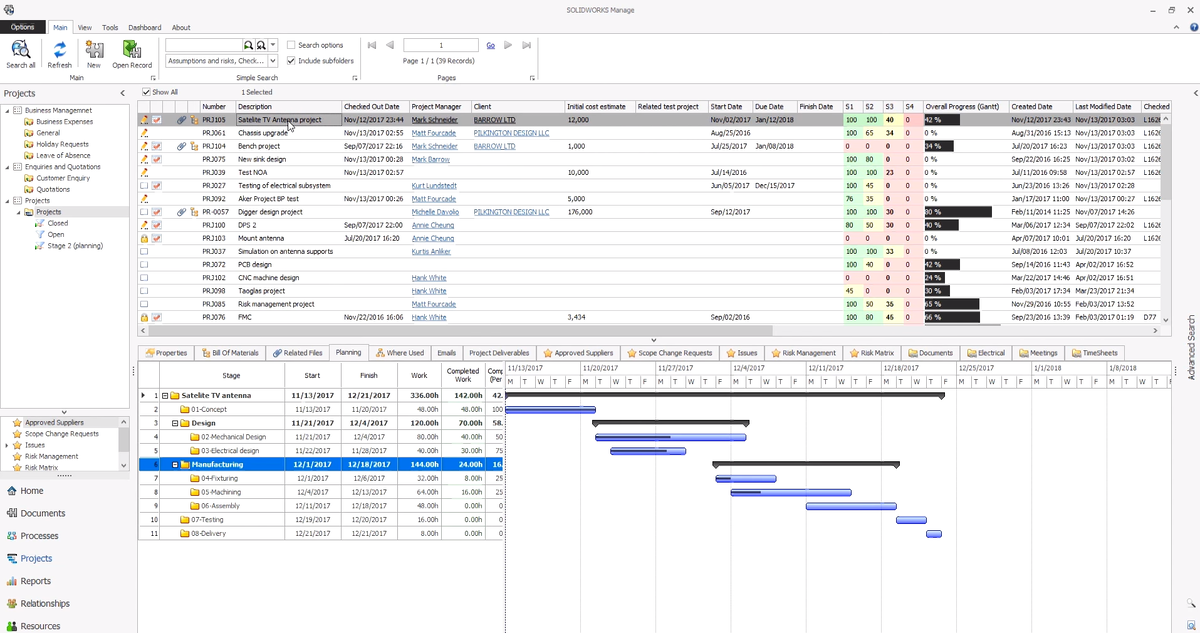Open Record from the ribbon
The height and width of the screenshot is (633, 1200).
point(132,54)
